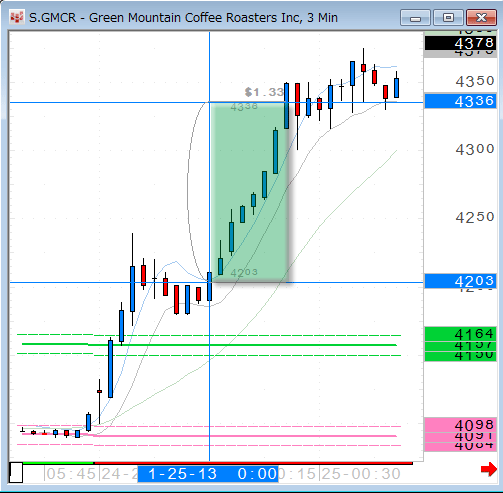Click the $1.33 measurement label

(x=264, y=92)
